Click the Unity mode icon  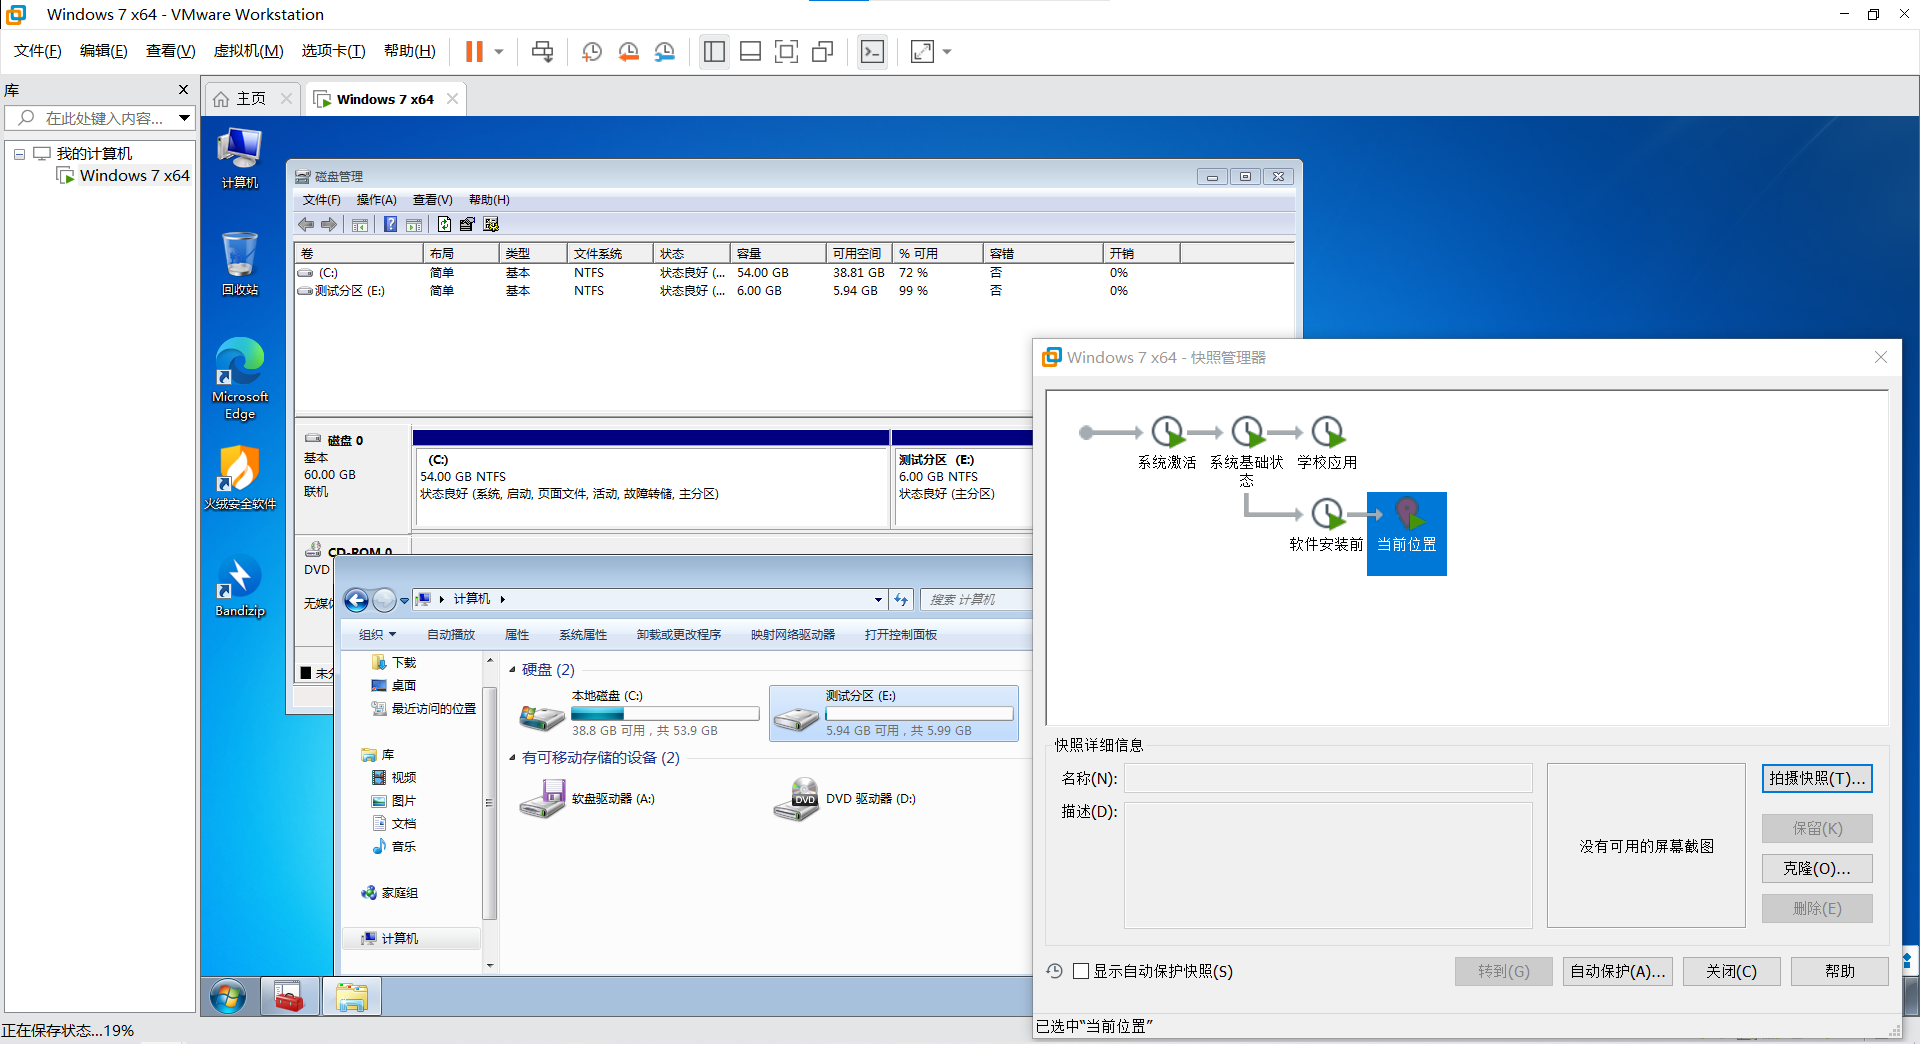tap(822, 51)
